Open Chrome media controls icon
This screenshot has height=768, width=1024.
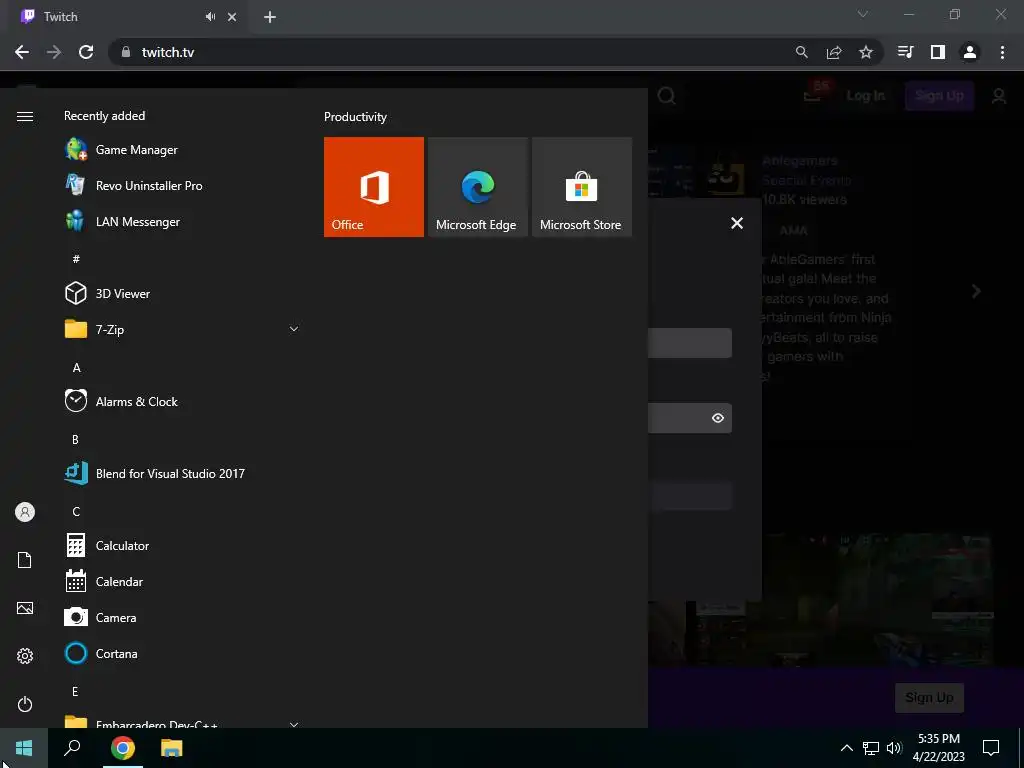point(906,52)
